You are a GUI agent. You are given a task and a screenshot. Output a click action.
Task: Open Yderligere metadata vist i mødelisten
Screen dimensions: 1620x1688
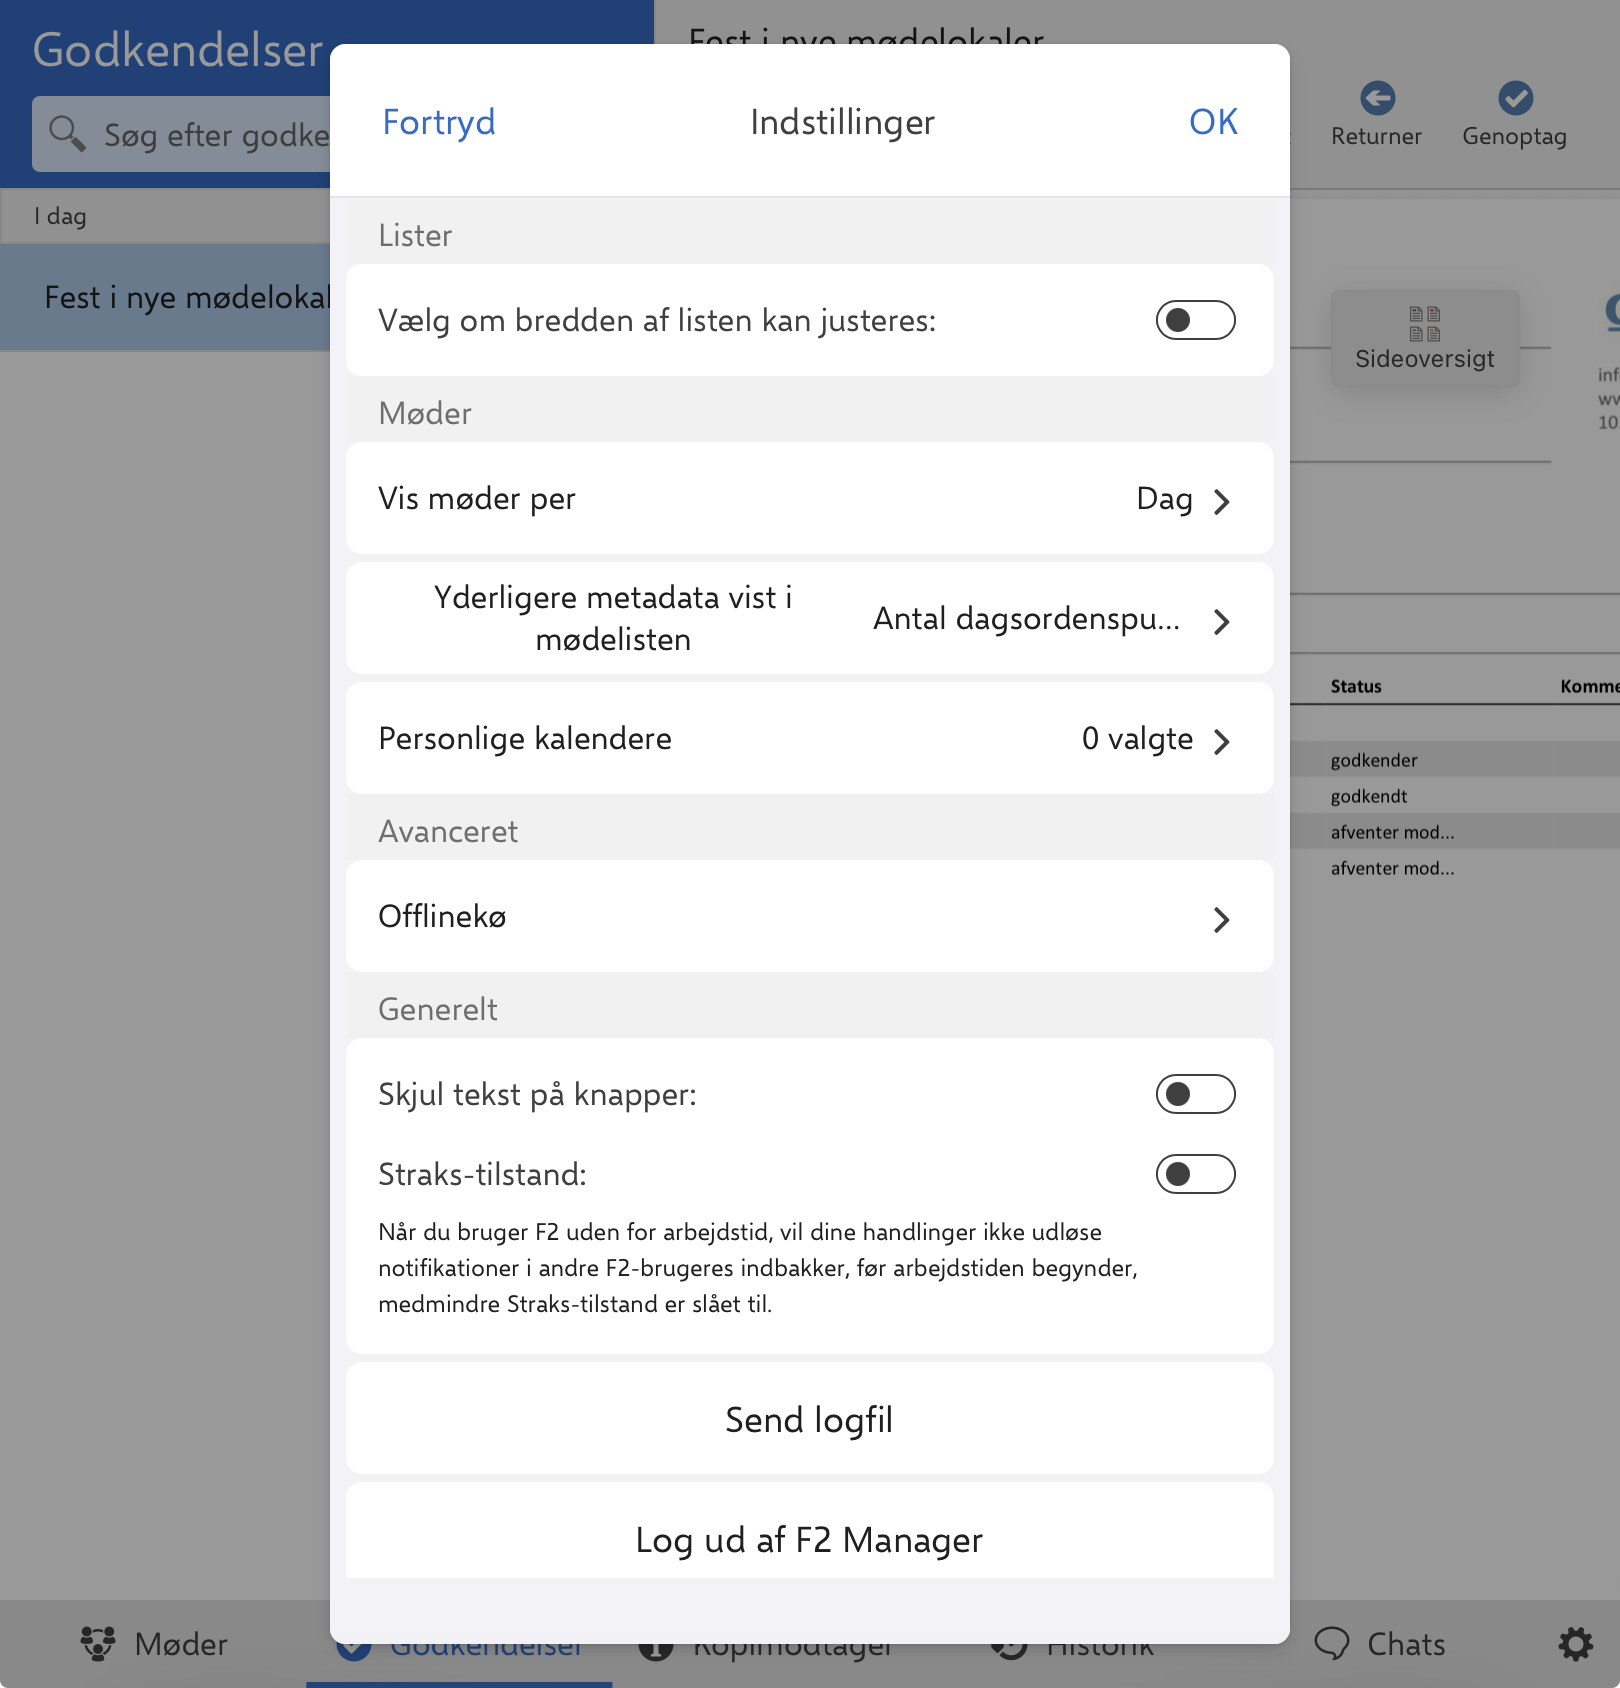809,618
